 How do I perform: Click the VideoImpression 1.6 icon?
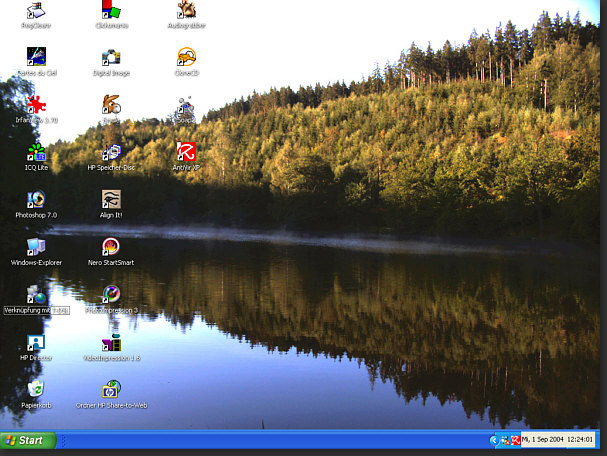[x=111, y=342]
